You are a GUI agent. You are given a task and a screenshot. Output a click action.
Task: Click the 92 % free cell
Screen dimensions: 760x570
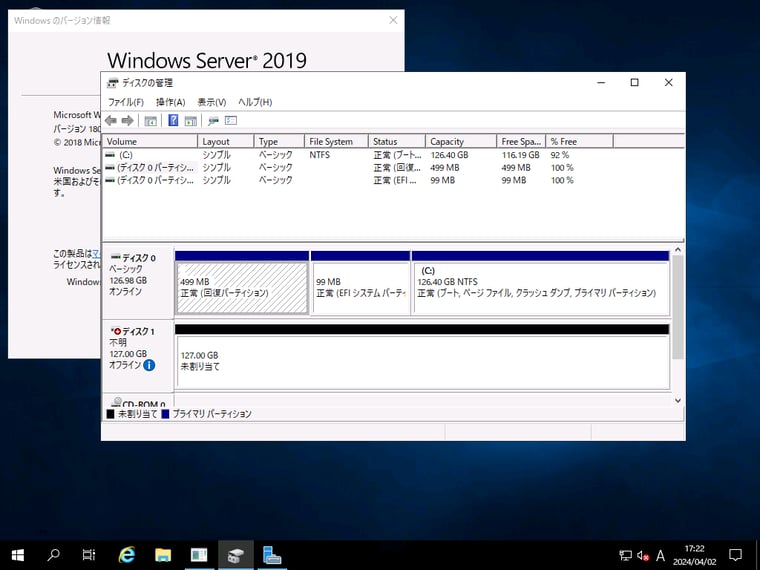pyautogui.click(x=560, y=155)
